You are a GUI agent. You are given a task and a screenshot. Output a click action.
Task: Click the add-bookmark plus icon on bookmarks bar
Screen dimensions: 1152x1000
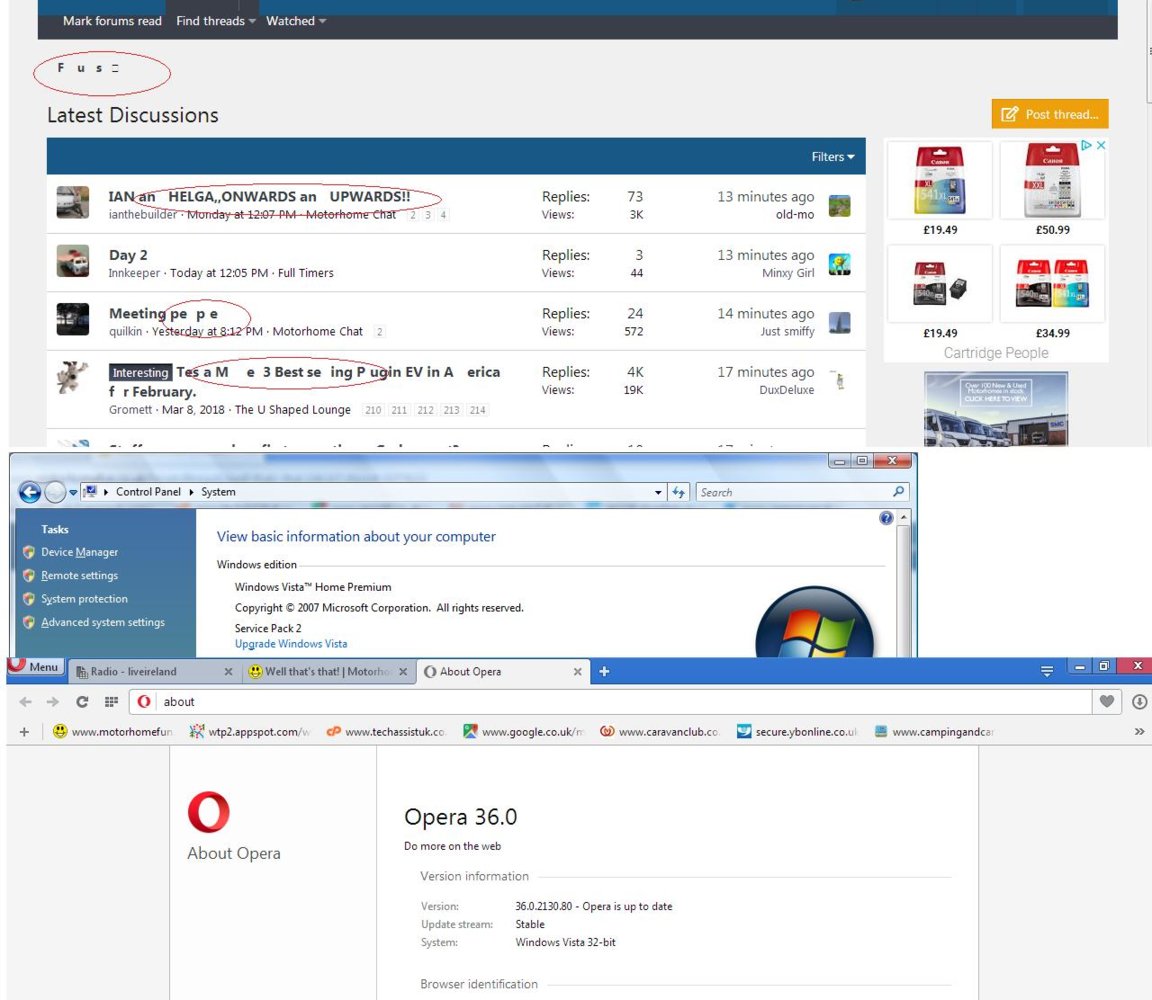coord(24,732)
